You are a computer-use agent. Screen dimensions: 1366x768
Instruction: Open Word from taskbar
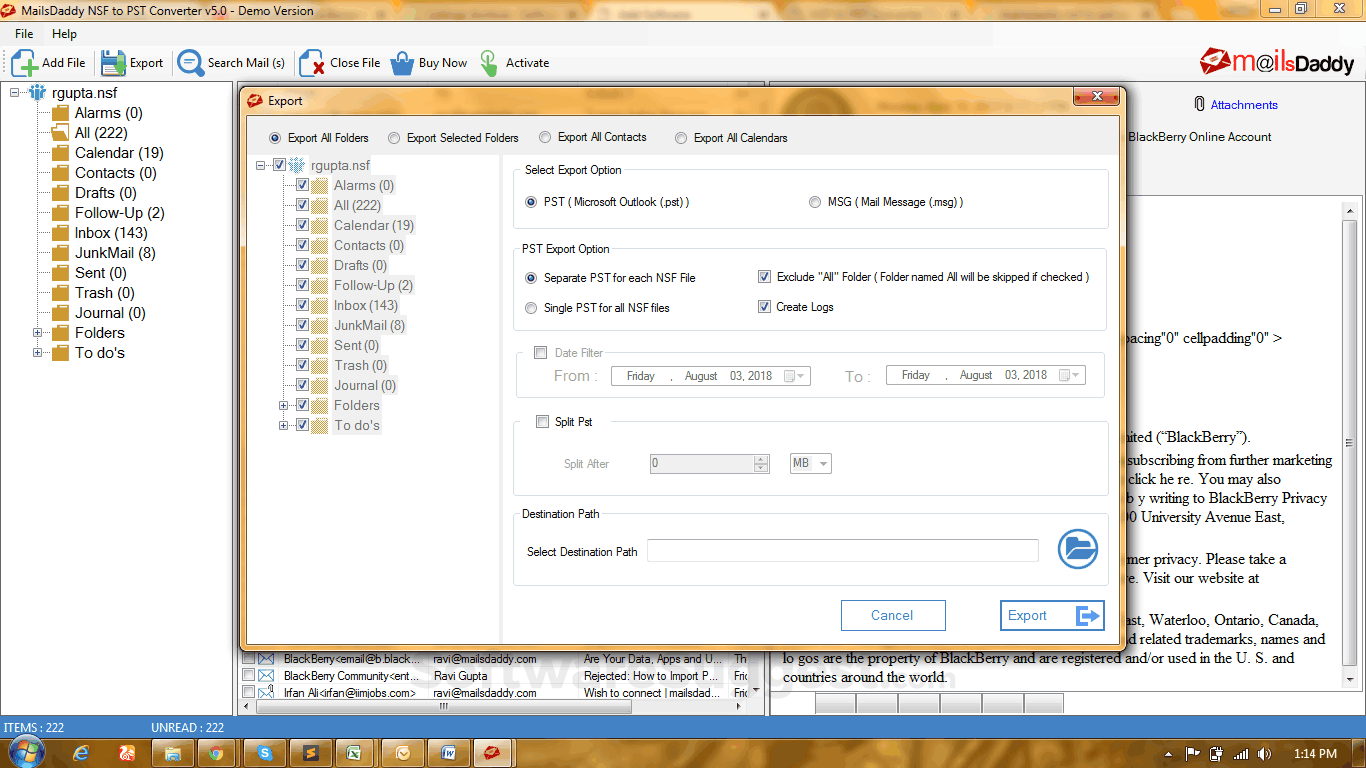449,753
